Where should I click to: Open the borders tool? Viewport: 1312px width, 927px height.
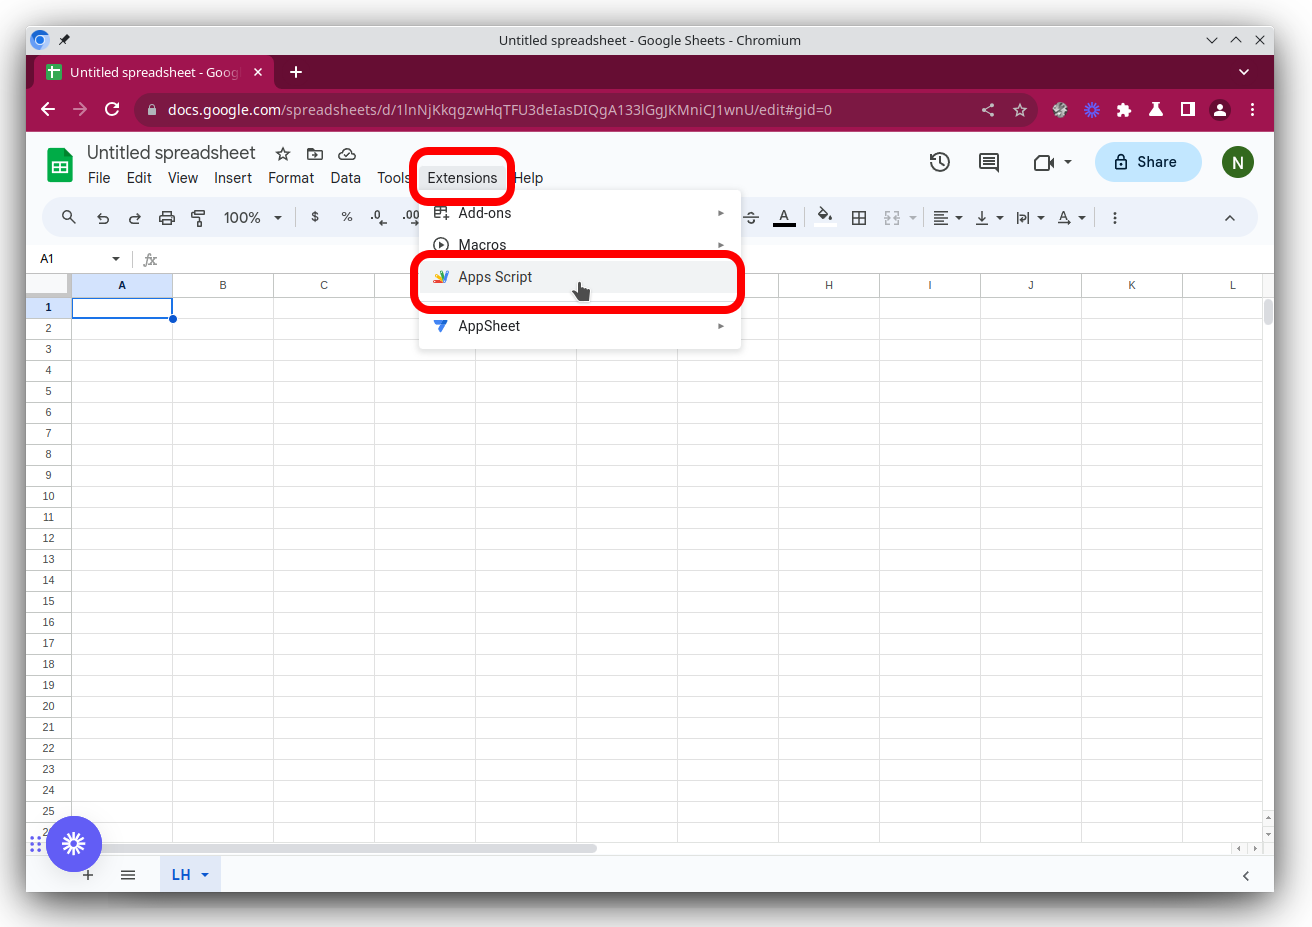click(859, 218)
